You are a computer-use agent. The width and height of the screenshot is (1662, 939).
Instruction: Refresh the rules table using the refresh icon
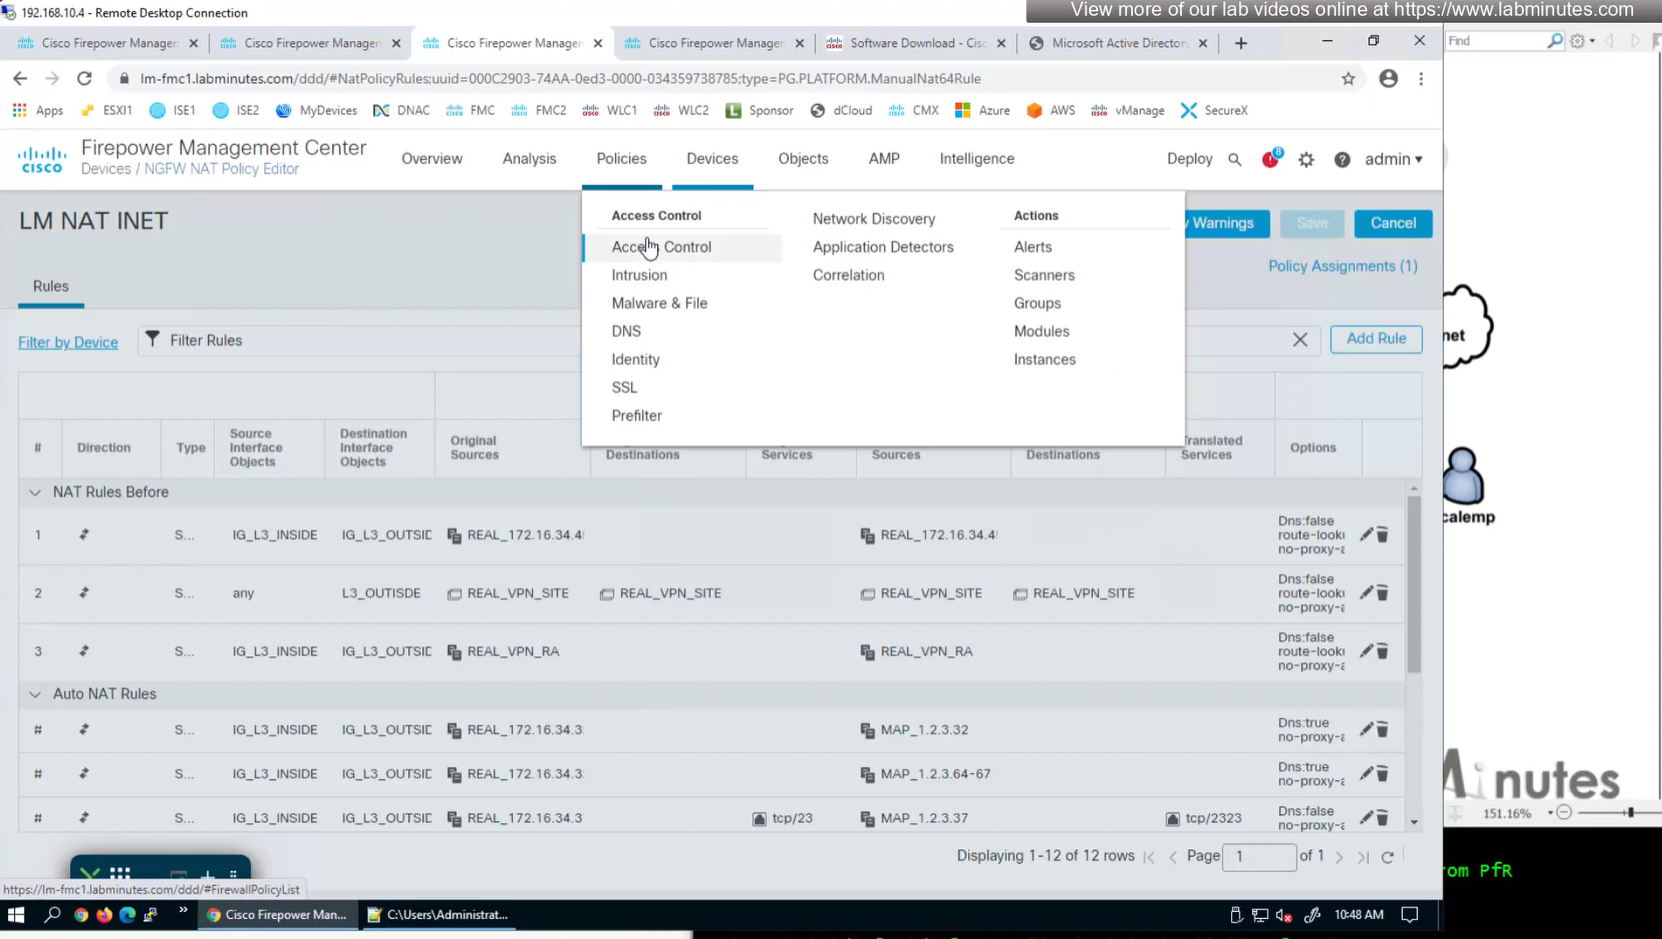[1388, 857]
